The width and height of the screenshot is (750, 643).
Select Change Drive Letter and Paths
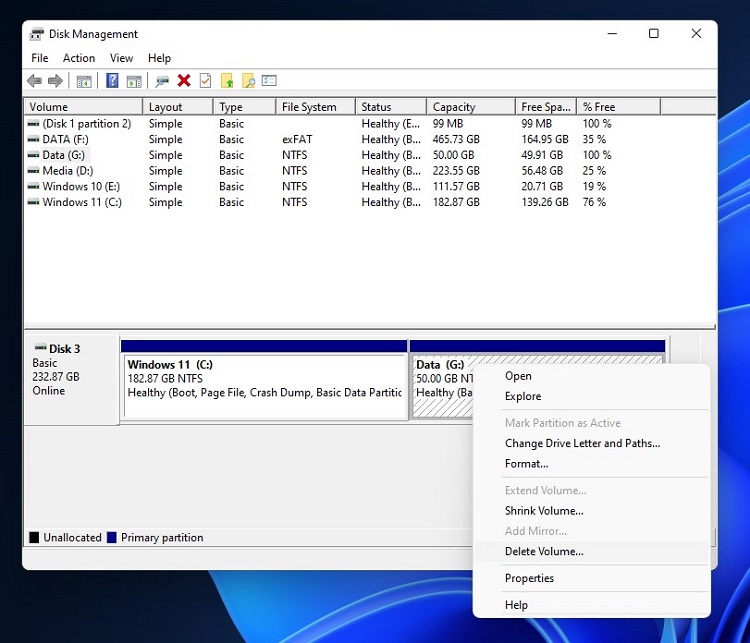click(582, 443)
